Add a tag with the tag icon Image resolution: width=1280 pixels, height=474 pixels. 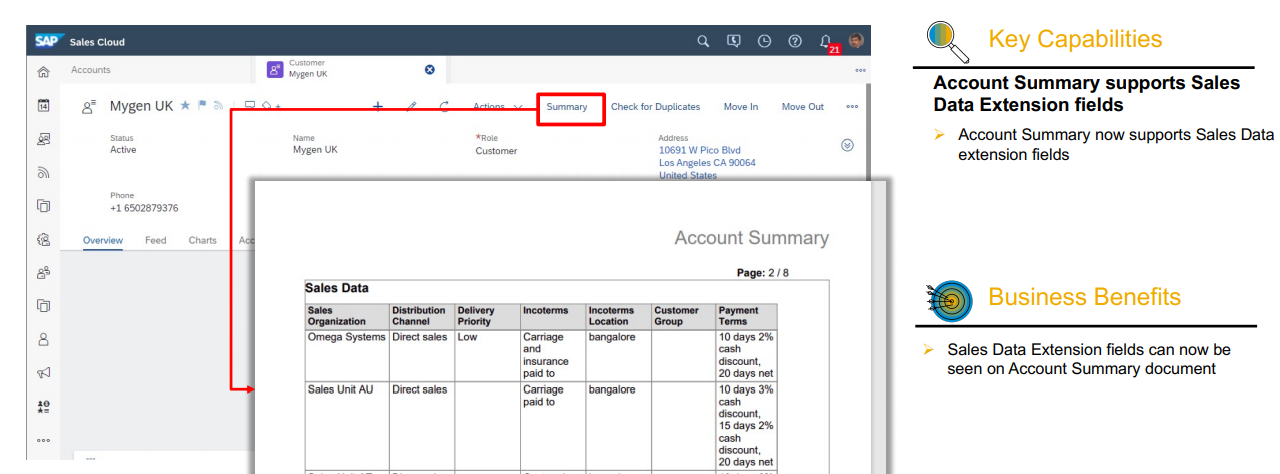click(x=268, y=105)
